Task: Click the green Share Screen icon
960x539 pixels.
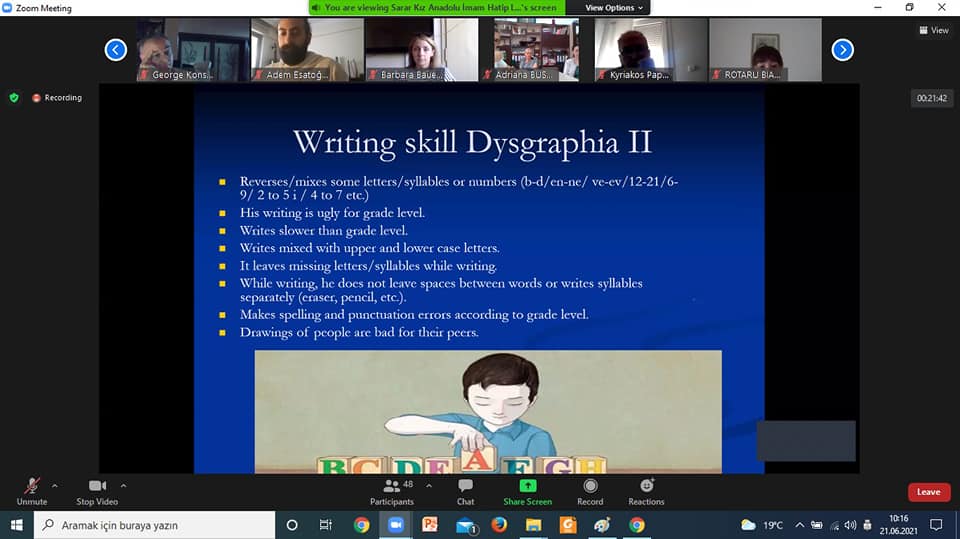Action: [x=527, y=486]
